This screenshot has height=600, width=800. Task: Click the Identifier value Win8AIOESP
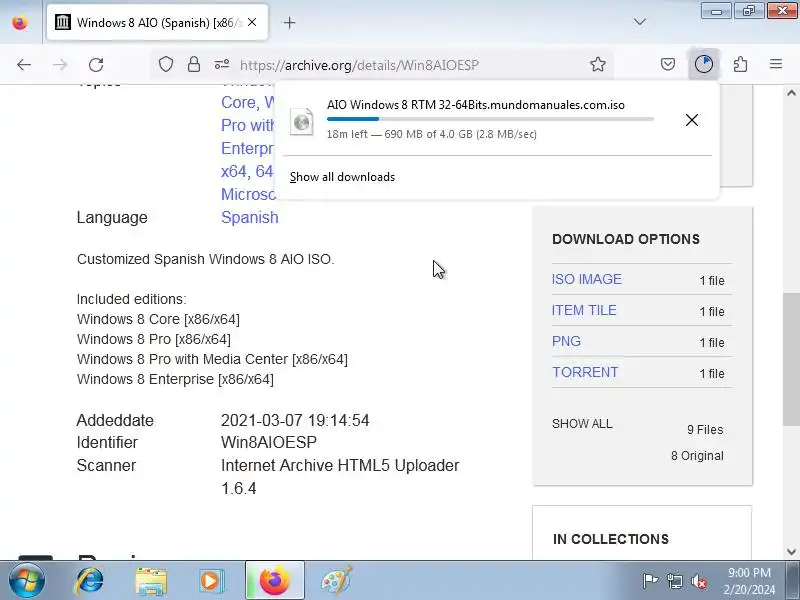point(268,442)
